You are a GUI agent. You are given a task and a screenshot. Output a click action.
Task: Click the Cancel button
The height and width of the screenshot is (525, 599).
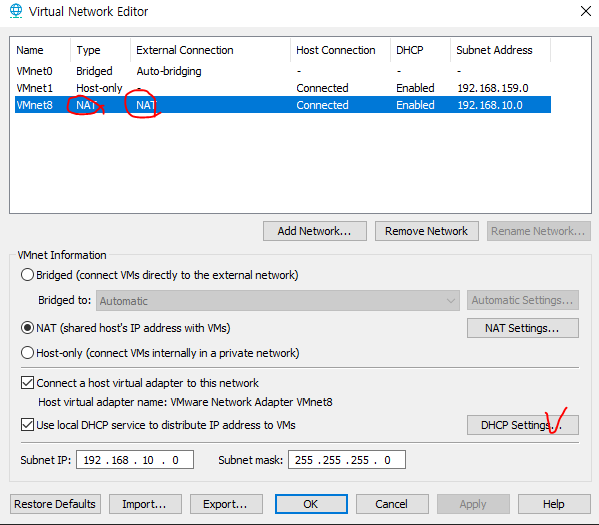(392, 504)
